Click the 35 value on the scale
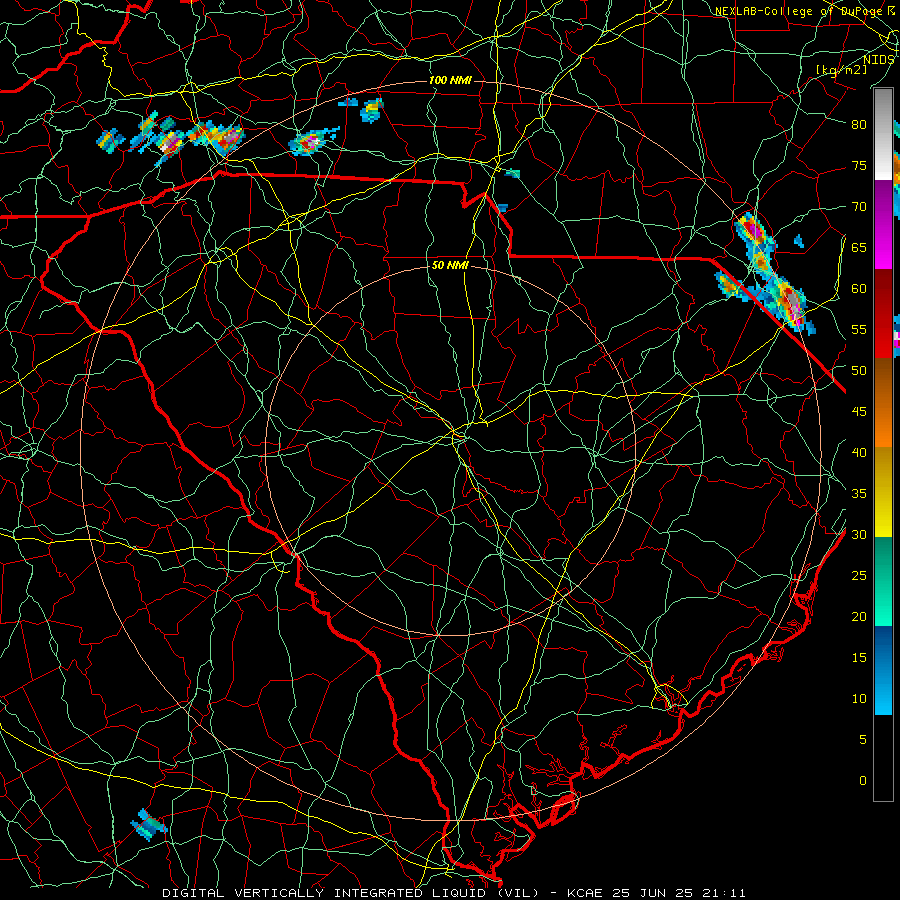The height and width of the screenshot is (900, 900). [x=859, y=494]
